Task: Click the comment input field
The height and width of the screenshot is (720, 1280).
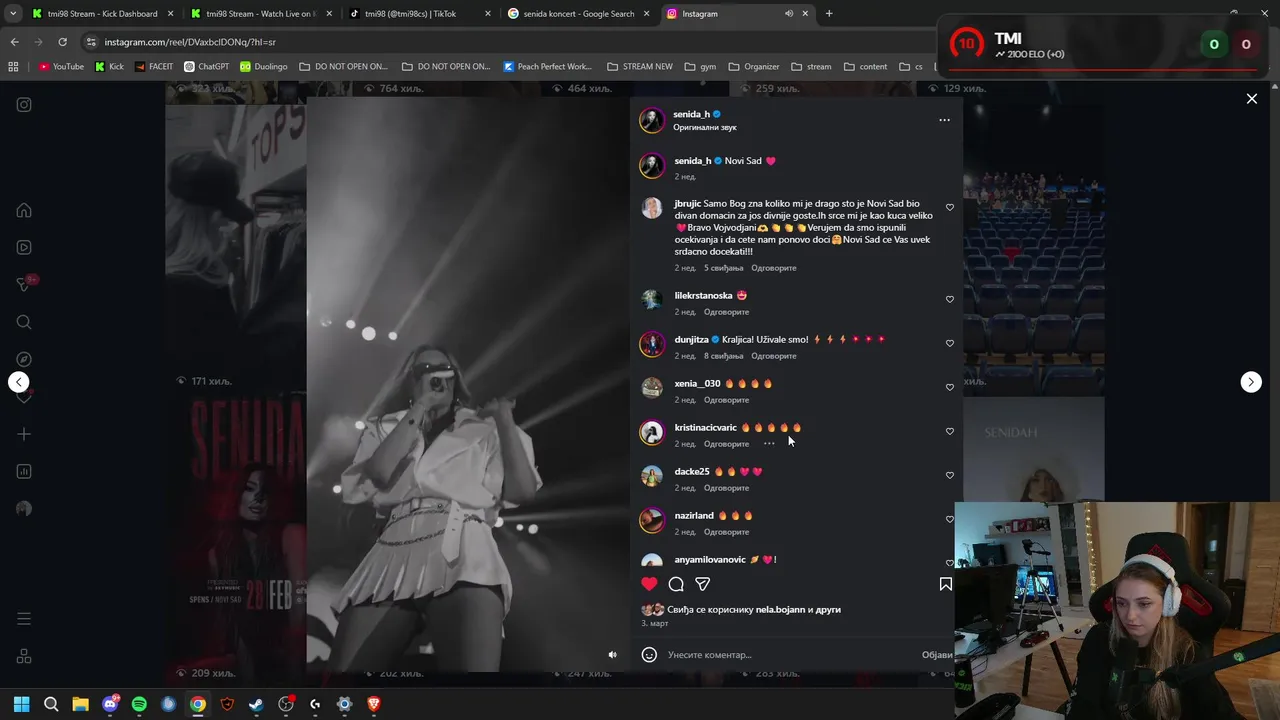Action: pos(790,655)
